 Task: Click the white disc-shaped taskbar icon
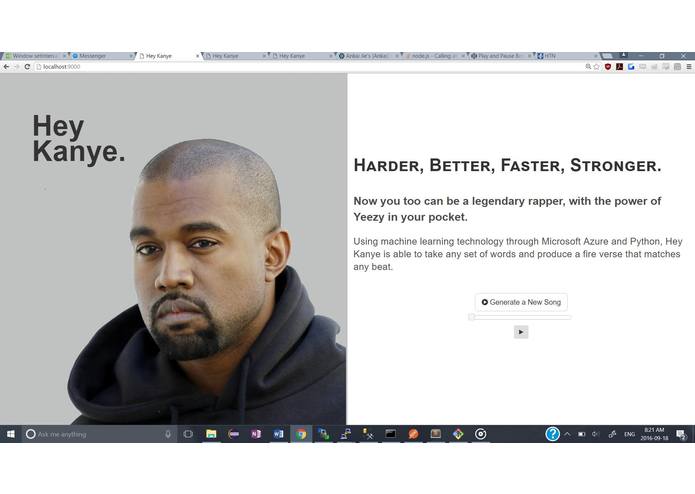tap(480, 434)
